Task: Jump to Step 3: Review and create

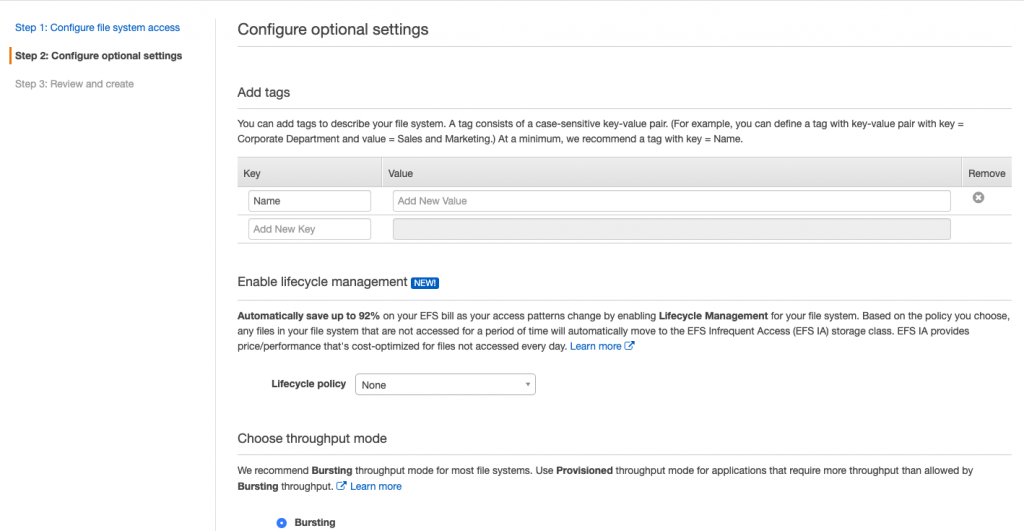Action: [x=74, y=84]
